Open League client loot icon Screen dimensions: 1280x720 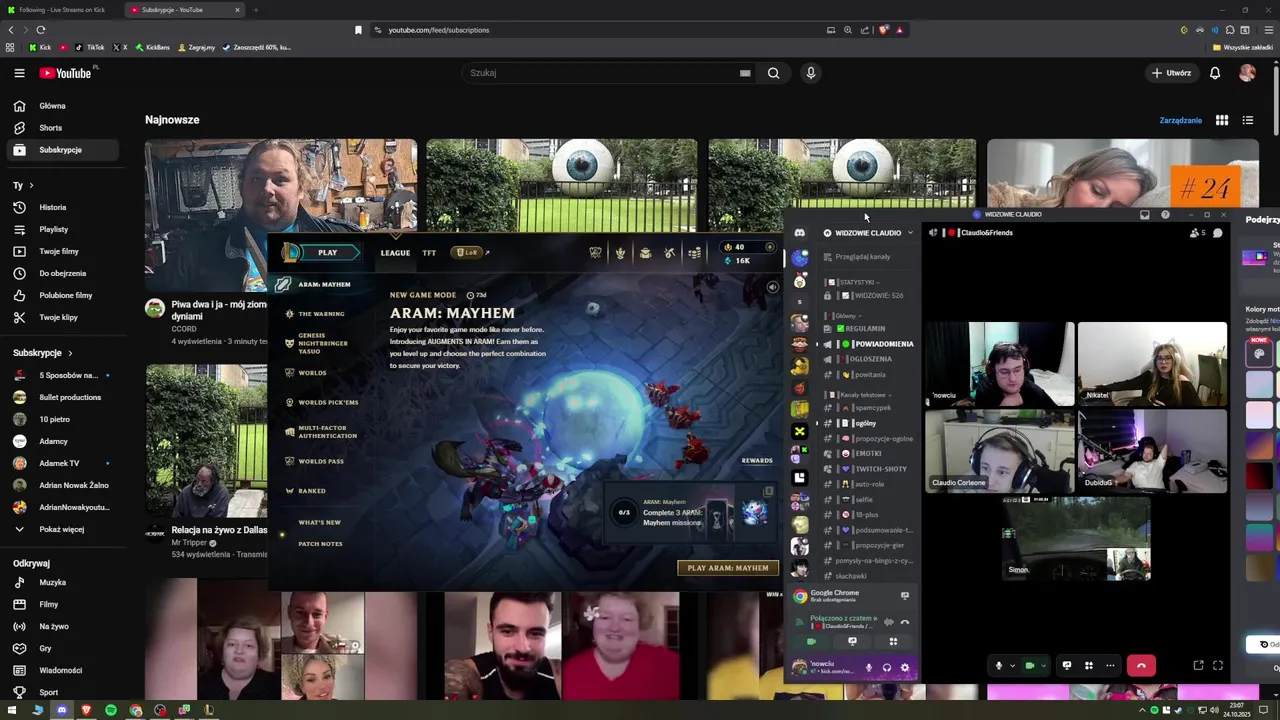click(670, 253)
